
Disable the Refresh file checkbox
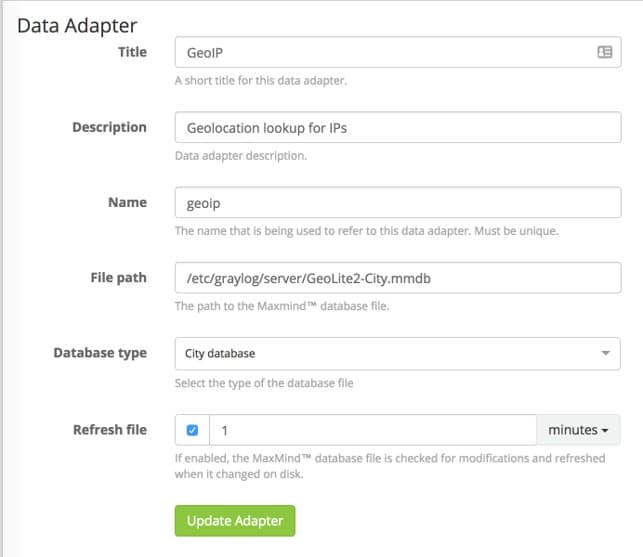[193, 430]
